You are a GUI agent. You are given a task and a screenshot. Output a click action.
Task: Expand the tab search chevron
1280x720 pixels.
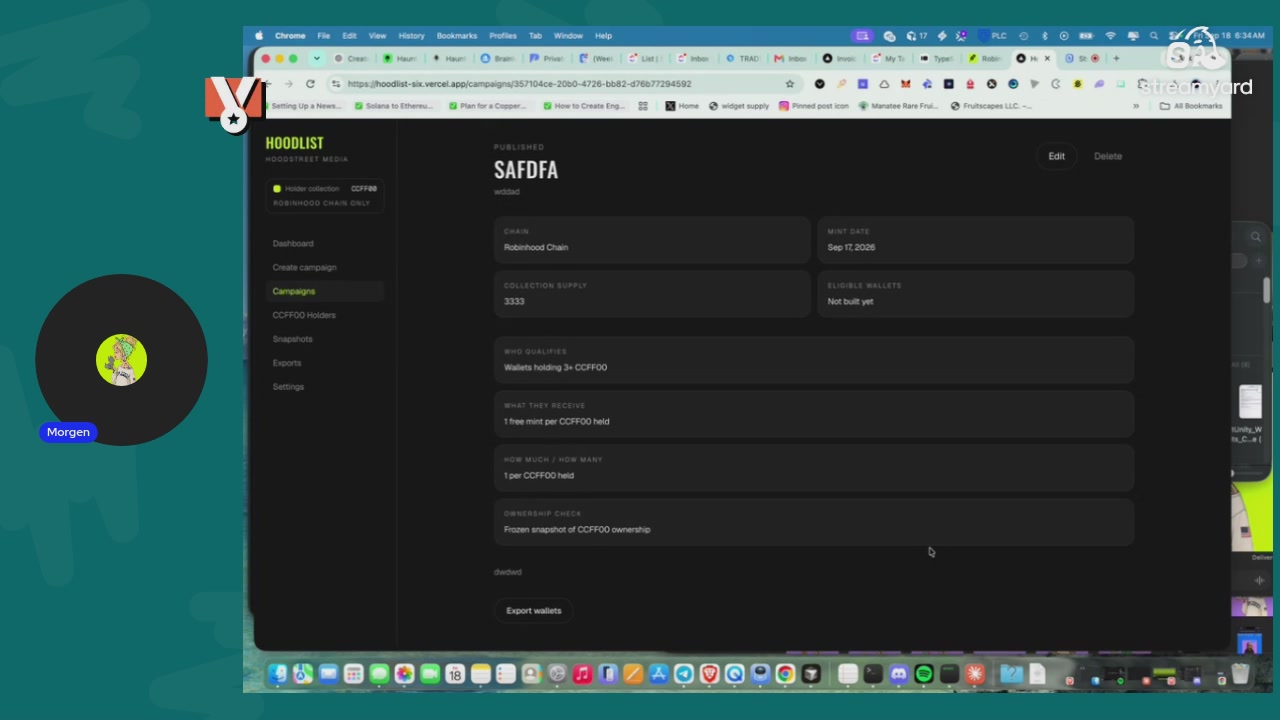tap(317, 58)
